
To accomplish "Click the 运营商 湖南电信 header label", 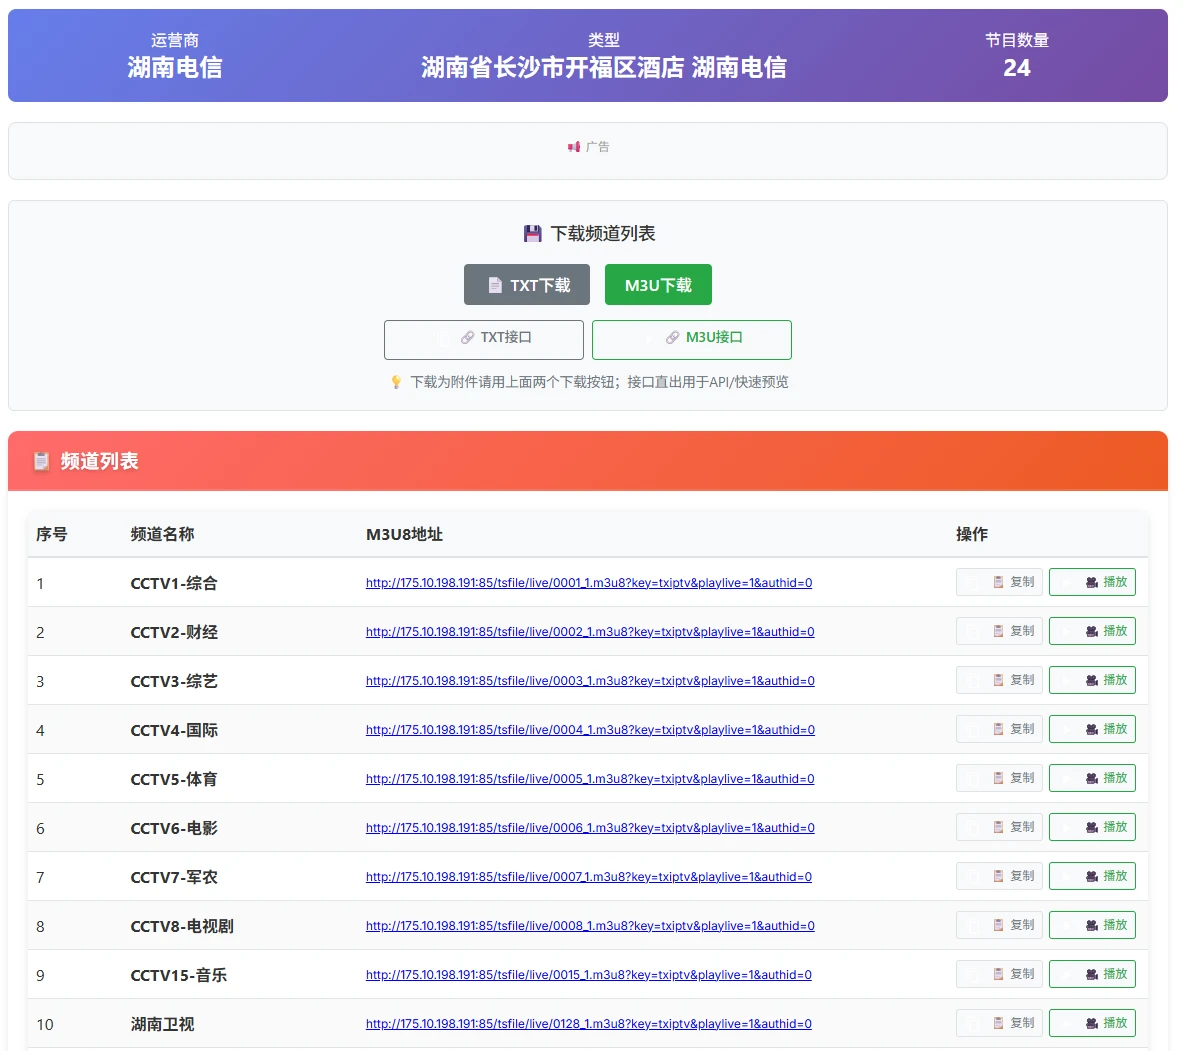I will [175, 56].
